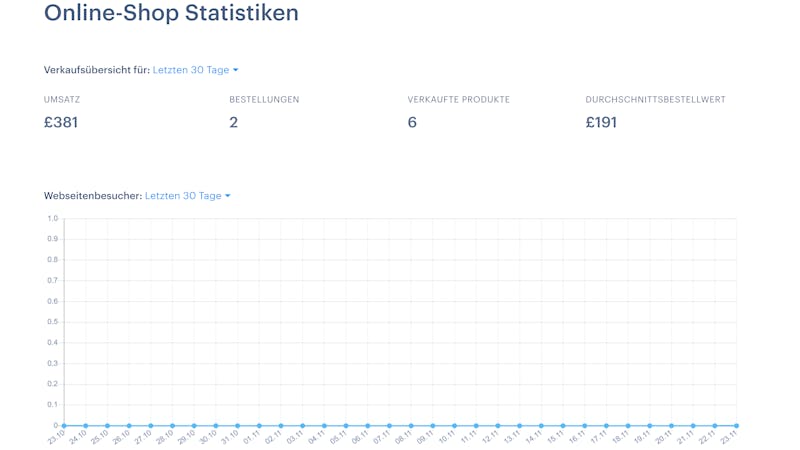Screen dimensions: 800x450
Task: Click the chart data point for 27.10
Action: [x=151, y=426]
